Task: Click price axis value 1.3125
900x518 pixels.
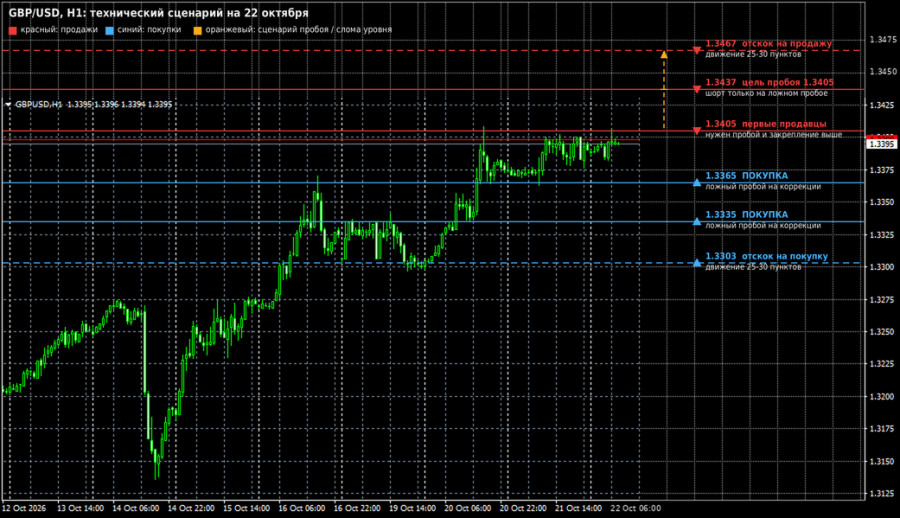Action: [x=882, y=494]
